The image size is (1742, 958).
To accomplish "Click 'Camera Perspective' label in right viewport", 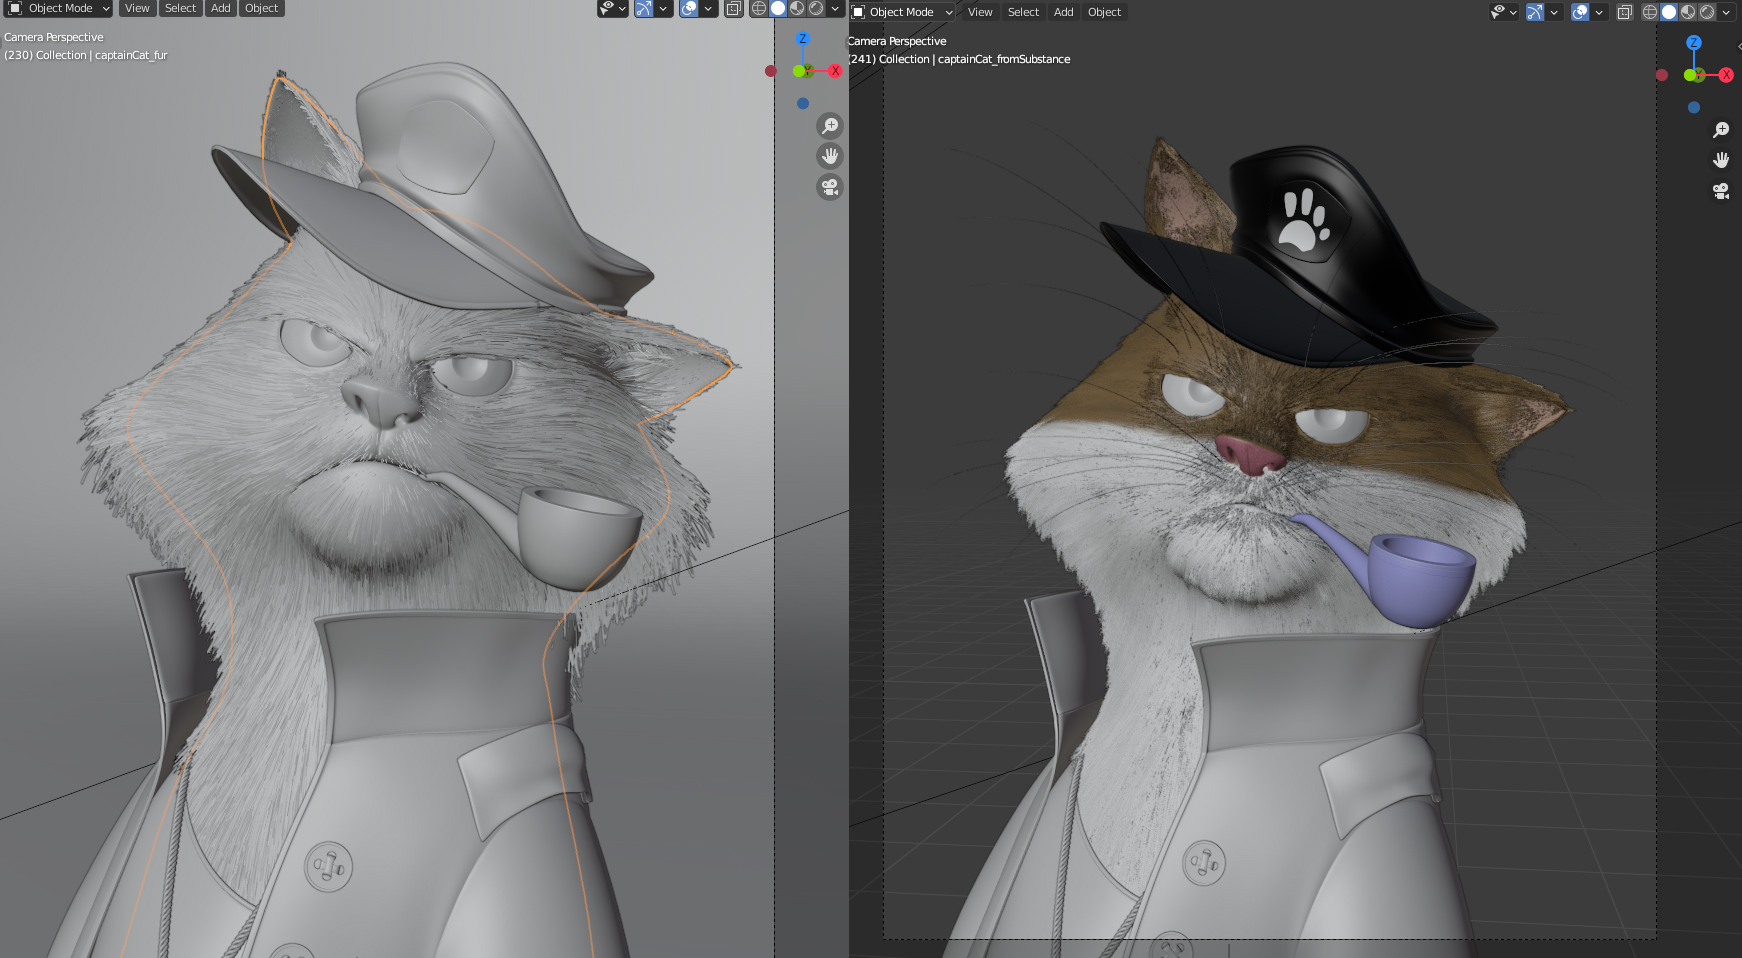I will 897,41.
